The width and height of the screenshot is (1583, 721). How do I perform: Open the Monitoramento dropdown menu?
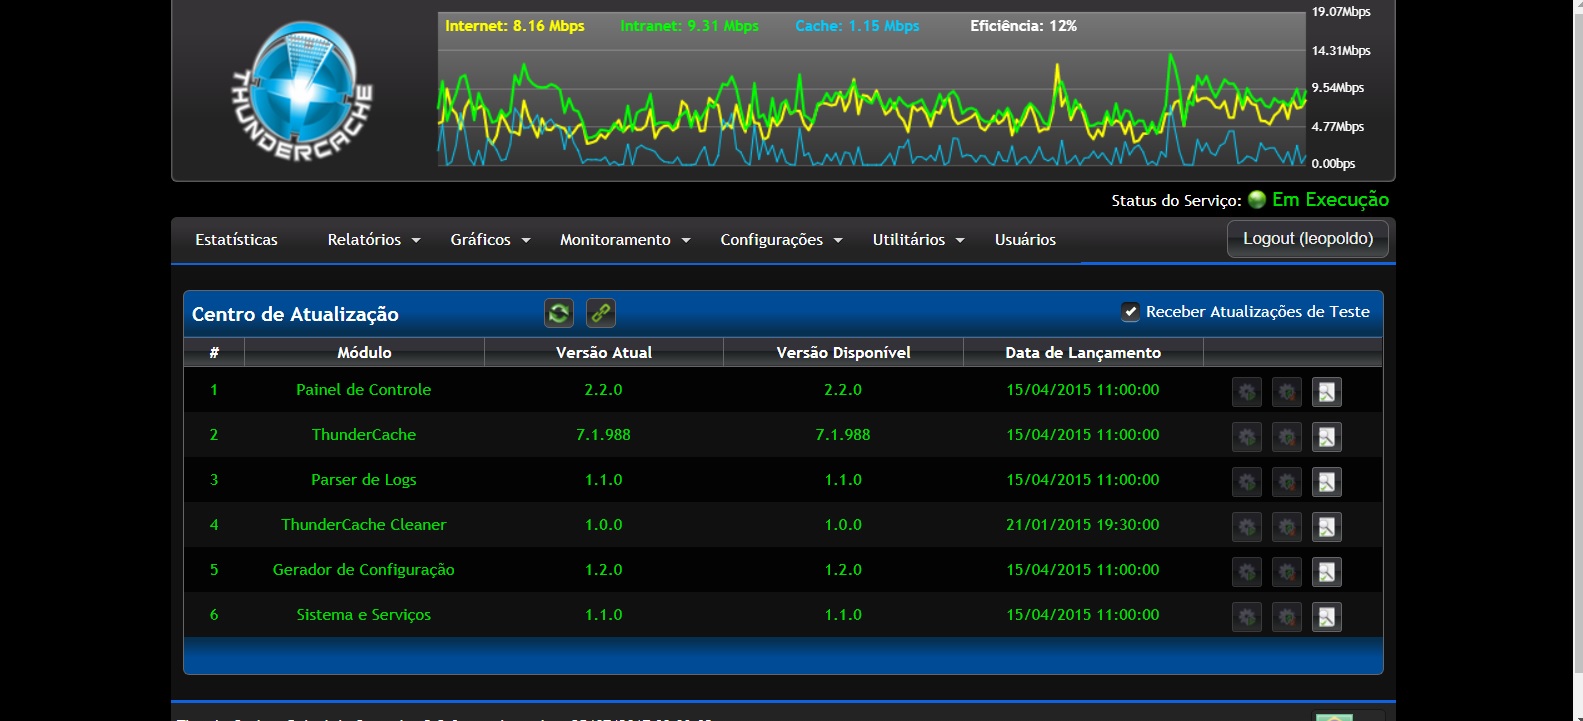tap(624, 240)
